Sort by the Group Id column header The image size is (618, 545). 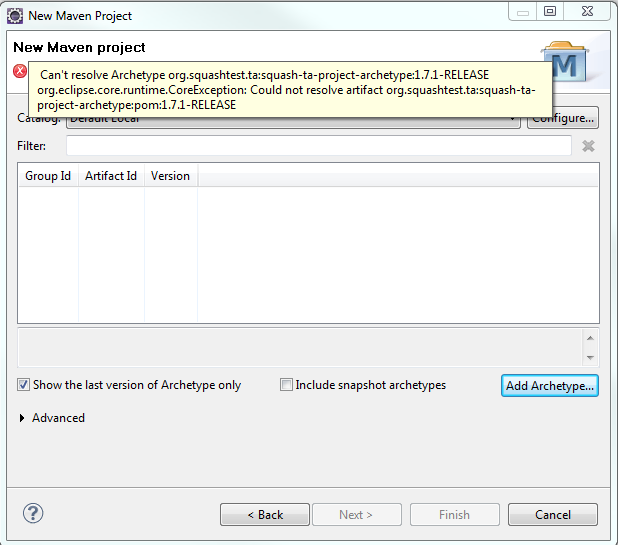coord(48,176)
